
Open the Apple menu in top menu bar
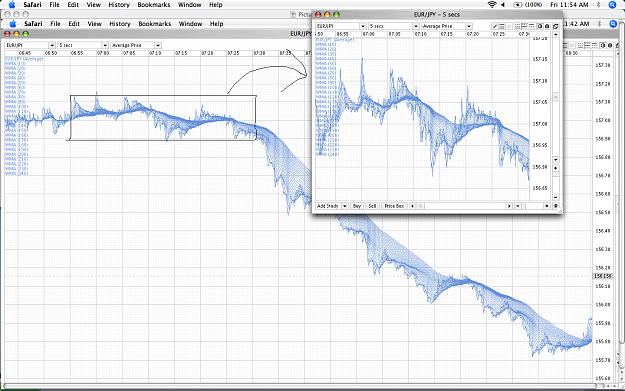point(12,5)
